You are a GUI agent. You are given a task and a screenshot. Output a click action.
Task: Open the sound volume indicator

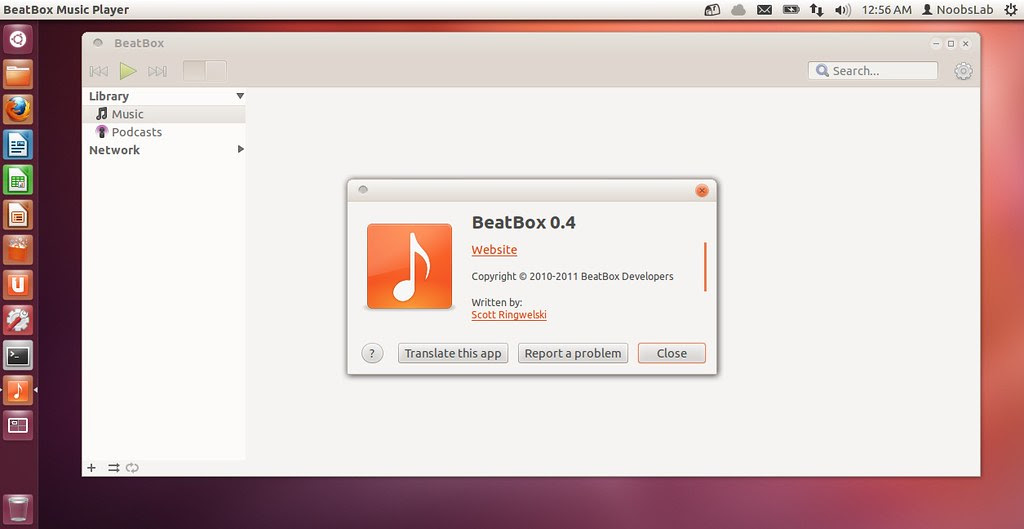[x=843, y=10]
